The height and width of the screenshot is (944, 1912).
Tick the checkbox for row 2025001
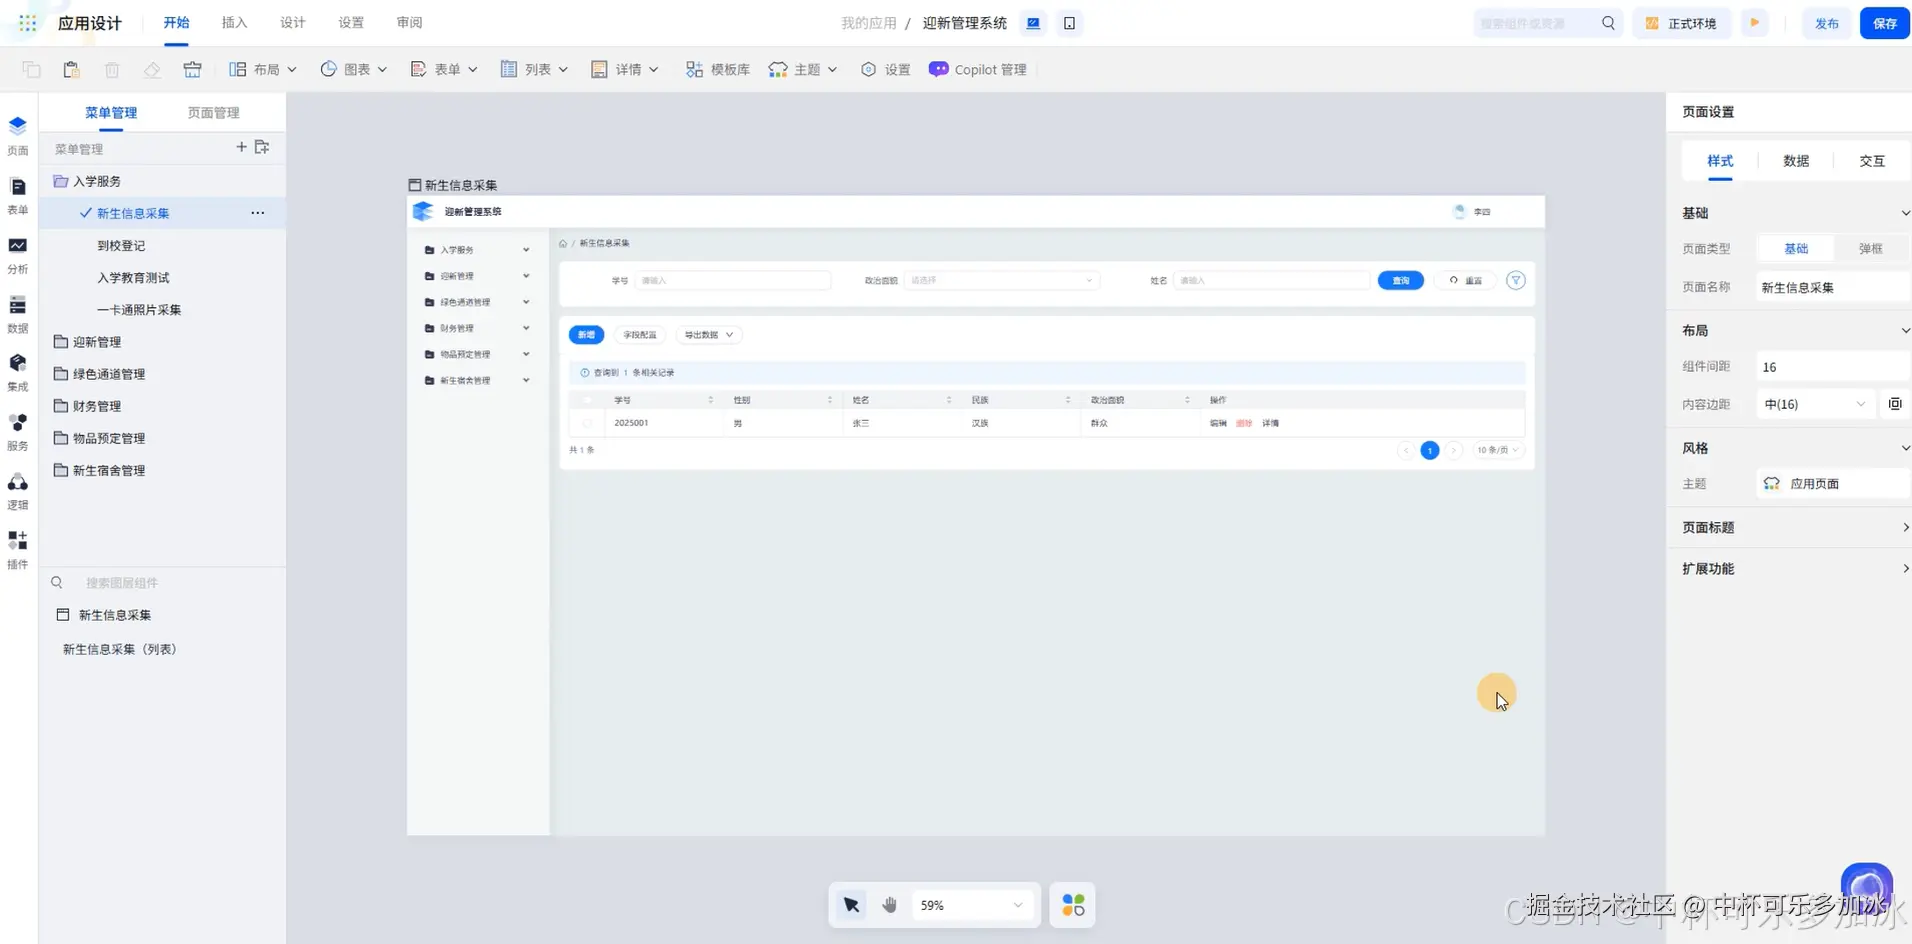[587, 423]
